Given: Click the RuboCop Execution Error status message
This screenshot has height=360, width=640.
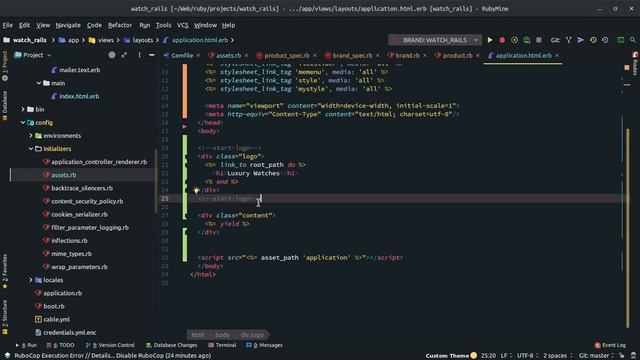Looking at the screenshot, I should click(113, 356).
